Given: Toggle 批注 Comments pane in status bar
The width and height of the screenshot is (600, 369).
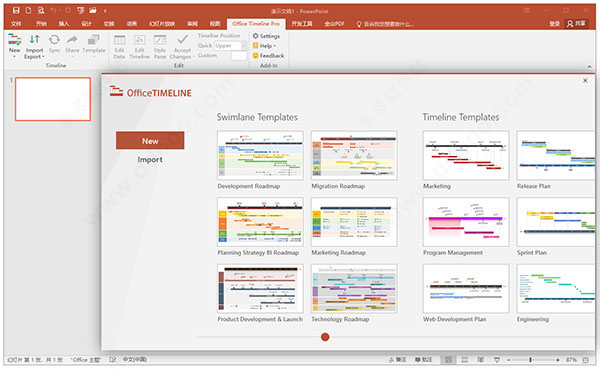Looking at the screenshot, I should pyautogui.click(x=424, y=360).
